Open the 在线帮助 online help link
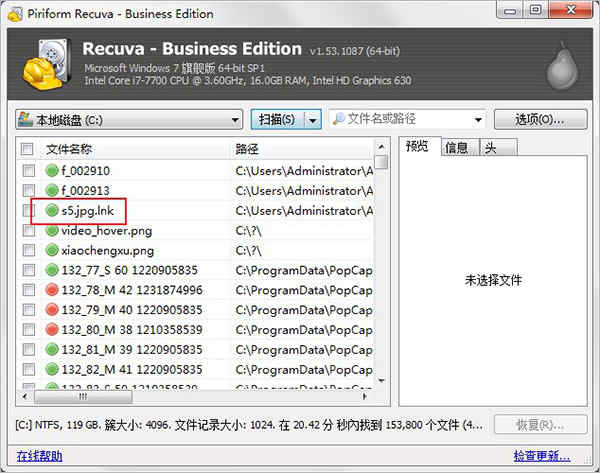The image size is (600, 473). pyautogui.click(x=39, y=456)
